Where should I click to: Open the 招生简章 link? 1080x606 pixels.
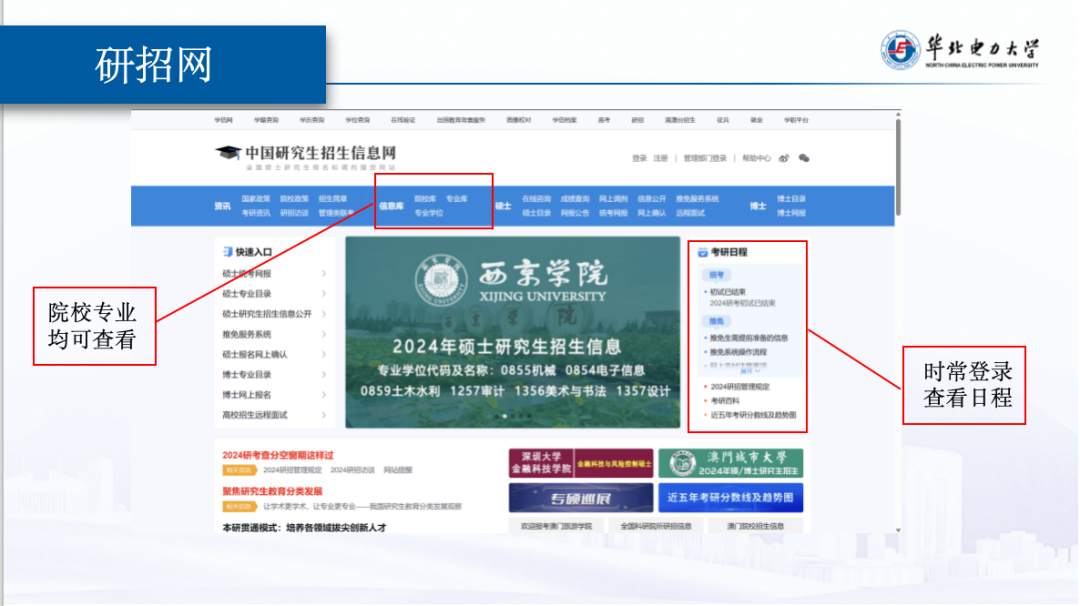tap(333, 199)
